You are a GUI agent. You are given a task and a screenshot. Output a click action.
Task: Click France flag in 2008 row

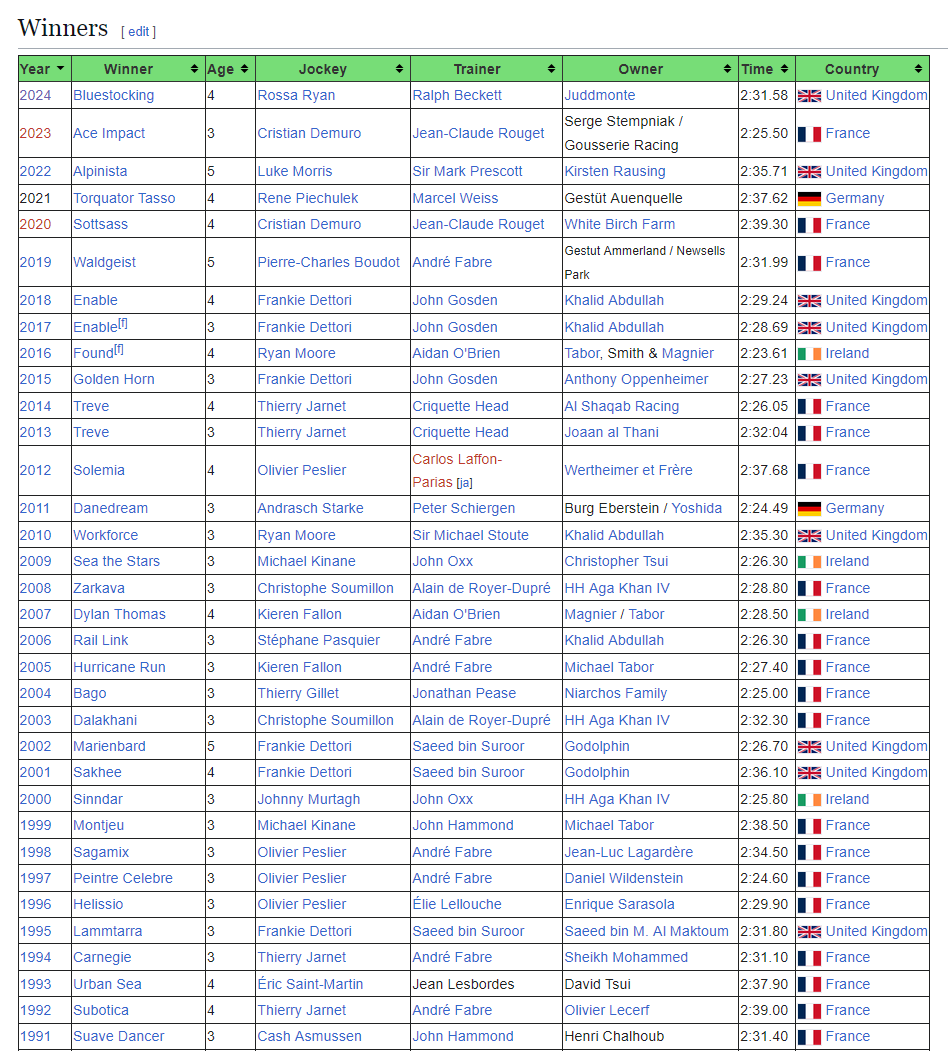[x=809, y=589]
